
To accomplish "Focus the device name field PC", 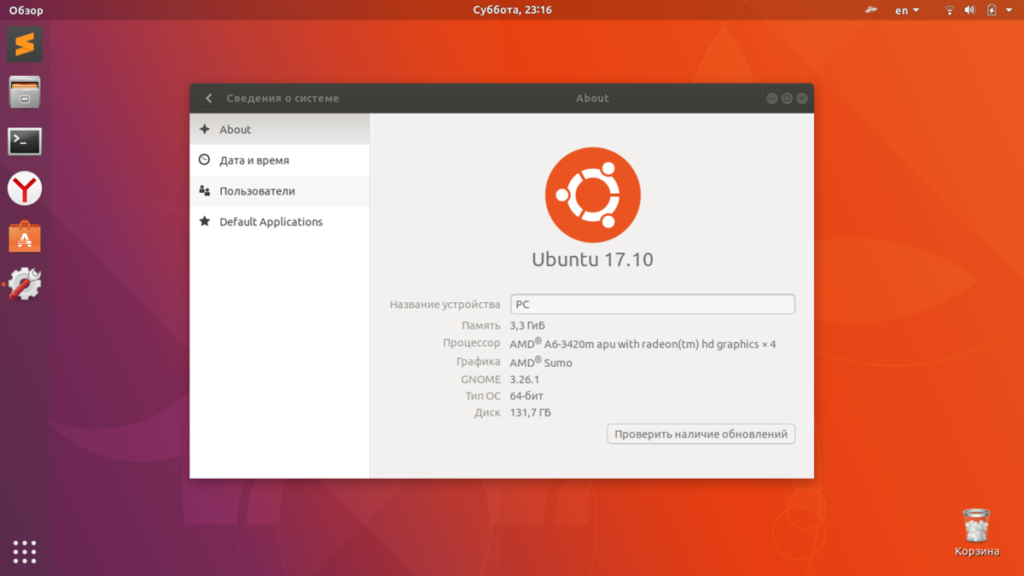I will coord(652,304).
